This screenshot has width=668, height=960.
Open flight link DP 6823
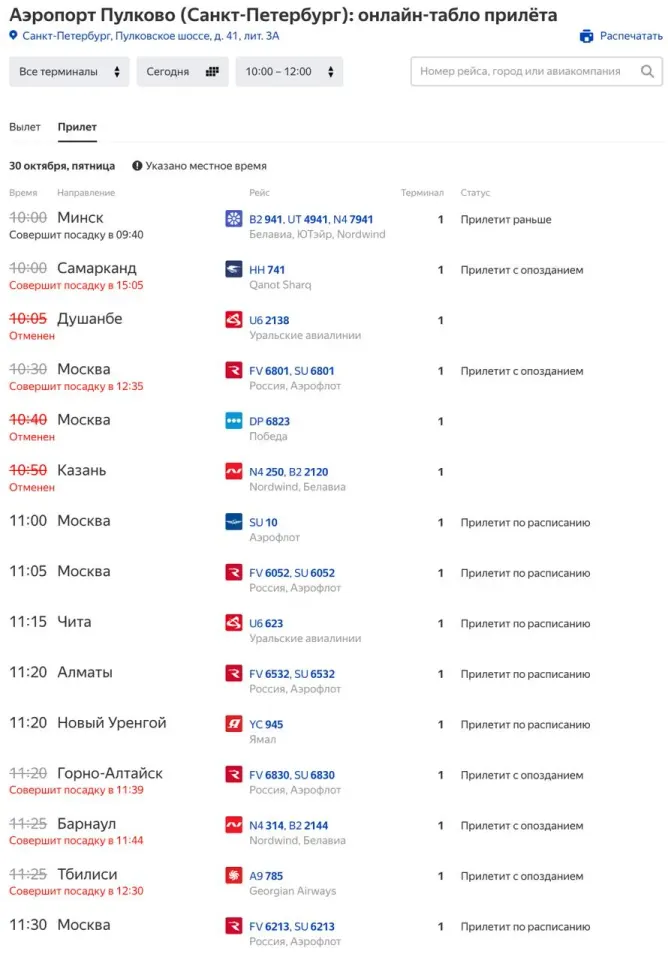tap(269, 421)
